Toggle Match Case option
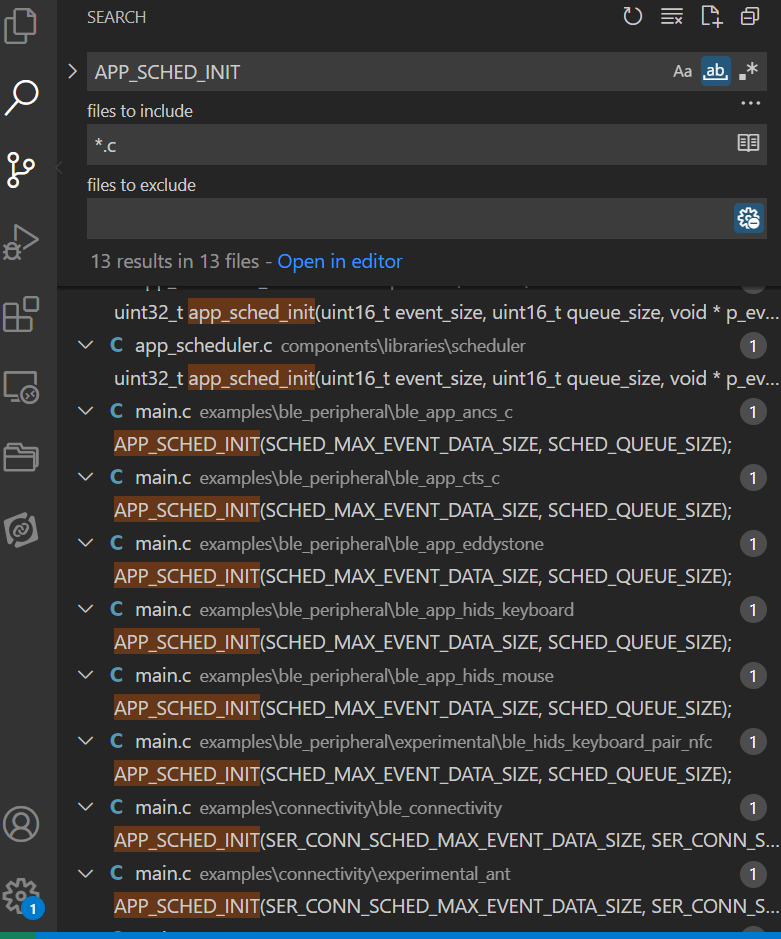The height and width of the screenshot is (939, 781). coord(682,72)
